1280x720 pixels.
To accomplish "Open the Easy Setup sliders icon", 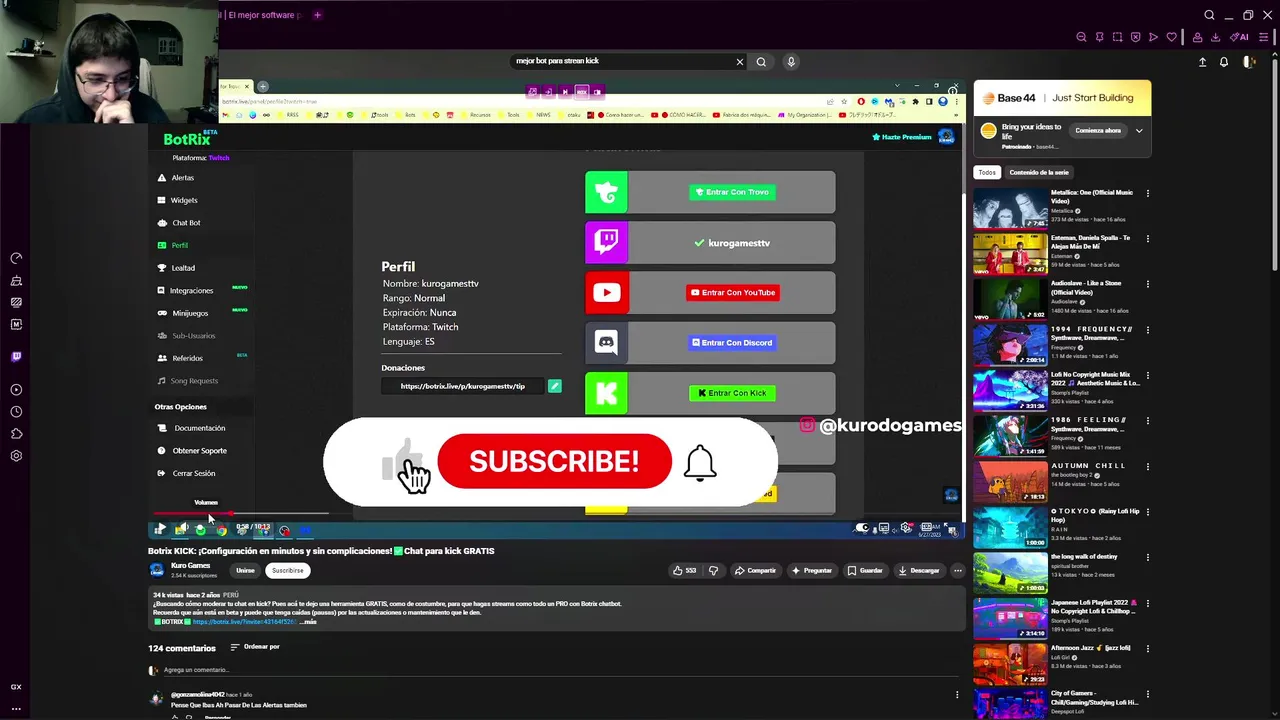I will point(1263,37).
